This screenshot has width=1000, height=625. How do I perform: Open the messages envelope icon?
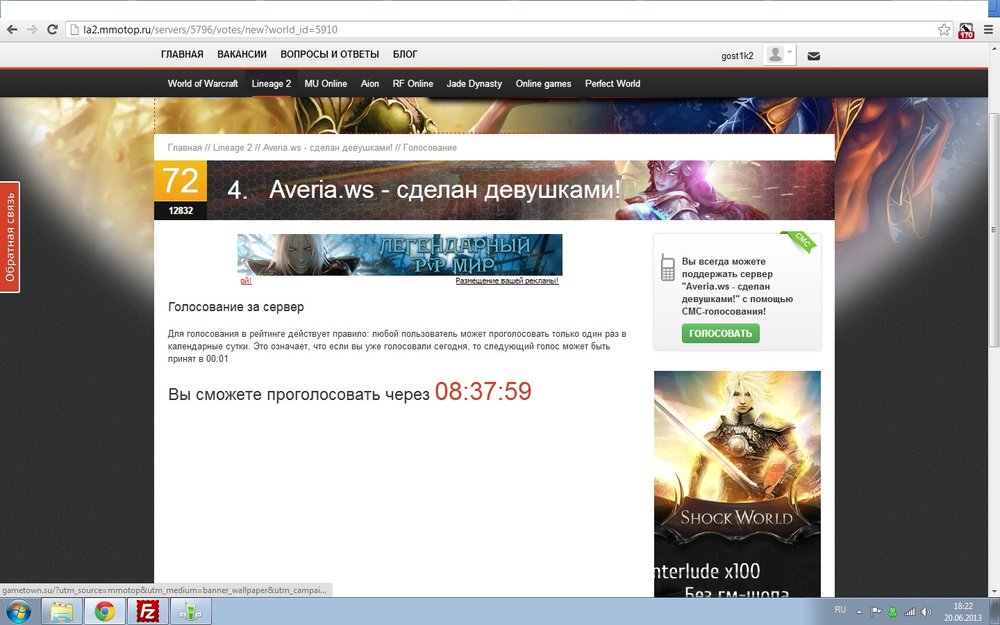[813, 56]
